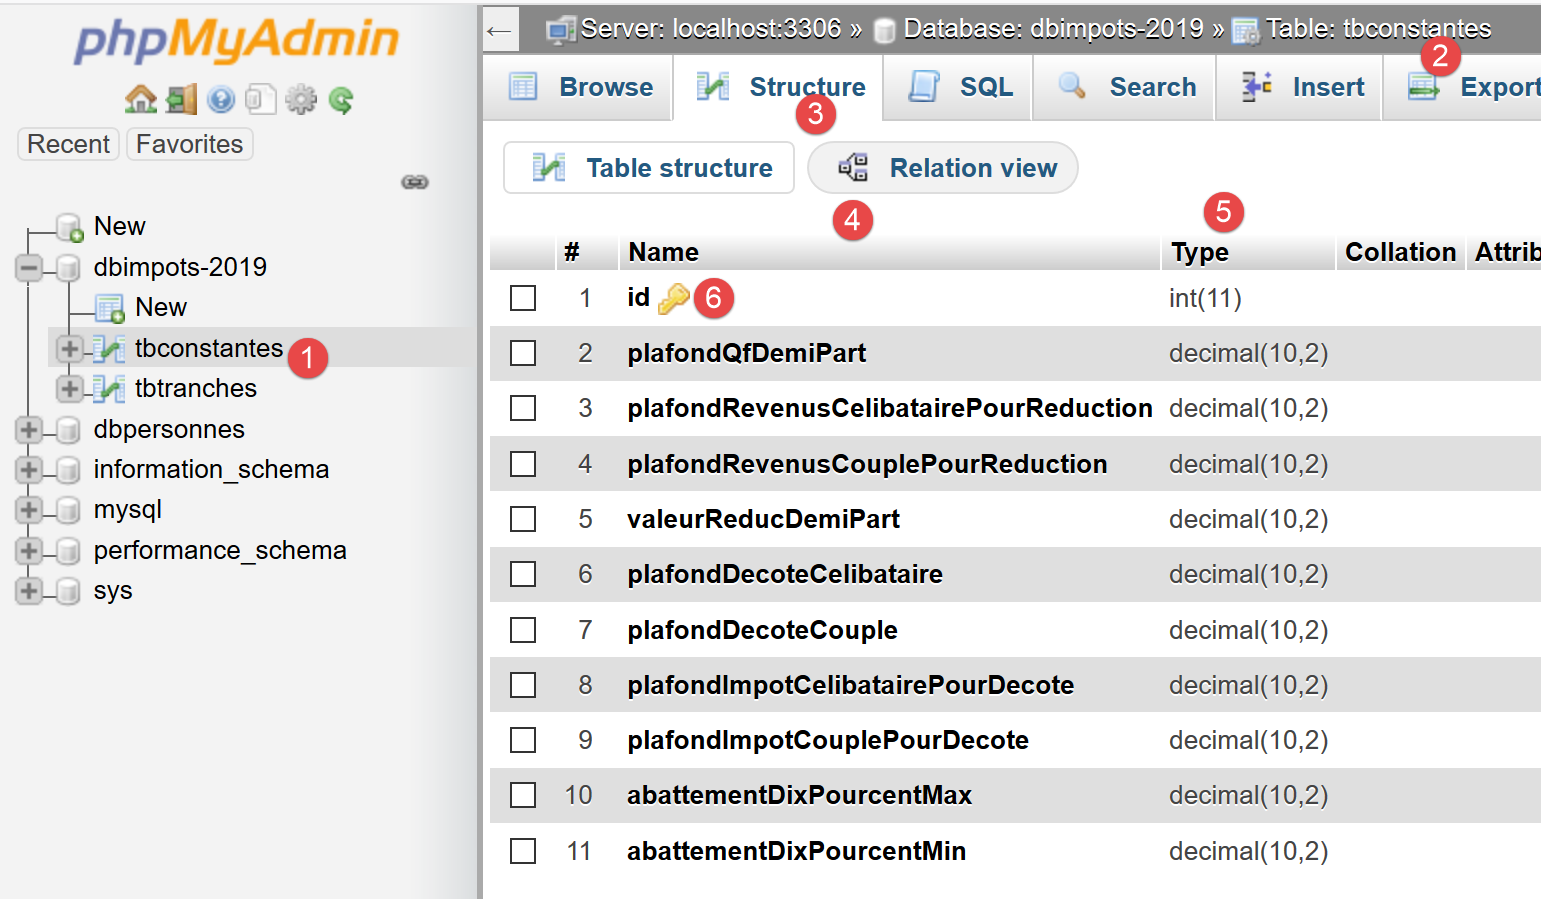Collapse the dbimpots-2019 database tree
The height and width of the screenshot is (899, 1541).
[29, 268]
